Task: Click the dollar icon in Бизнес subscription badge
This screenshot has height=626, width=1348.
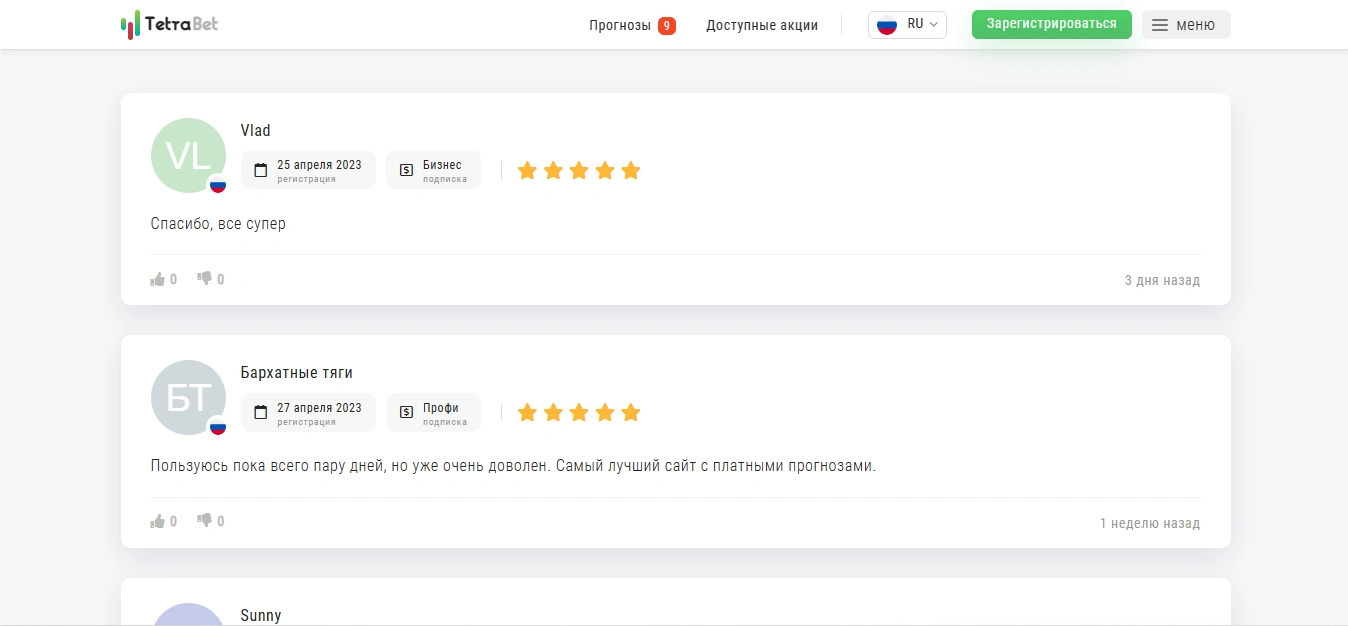Action: pyautogui.click(x=406, y=170)
